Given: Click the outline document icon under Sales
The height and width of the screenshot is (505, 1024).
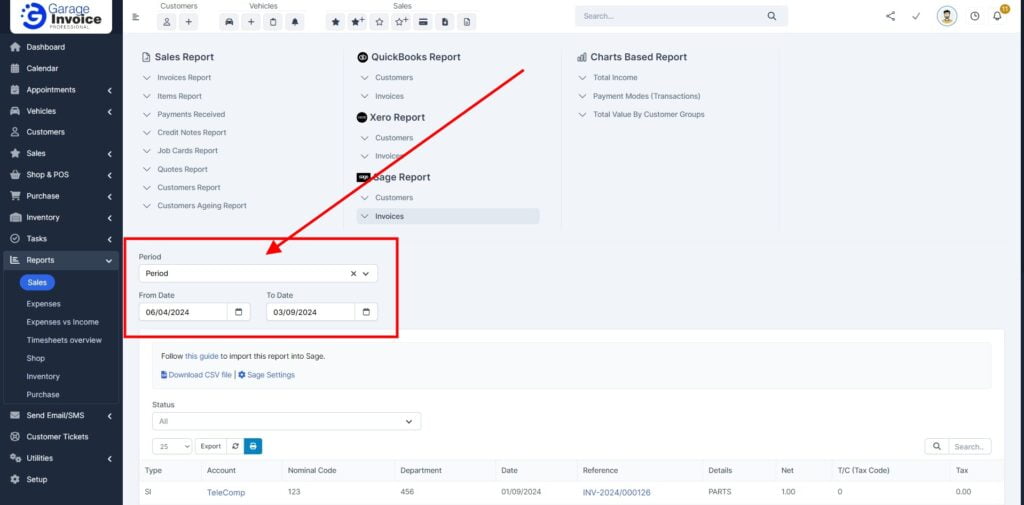Looking at the screenshot, I should click(467, 22).
